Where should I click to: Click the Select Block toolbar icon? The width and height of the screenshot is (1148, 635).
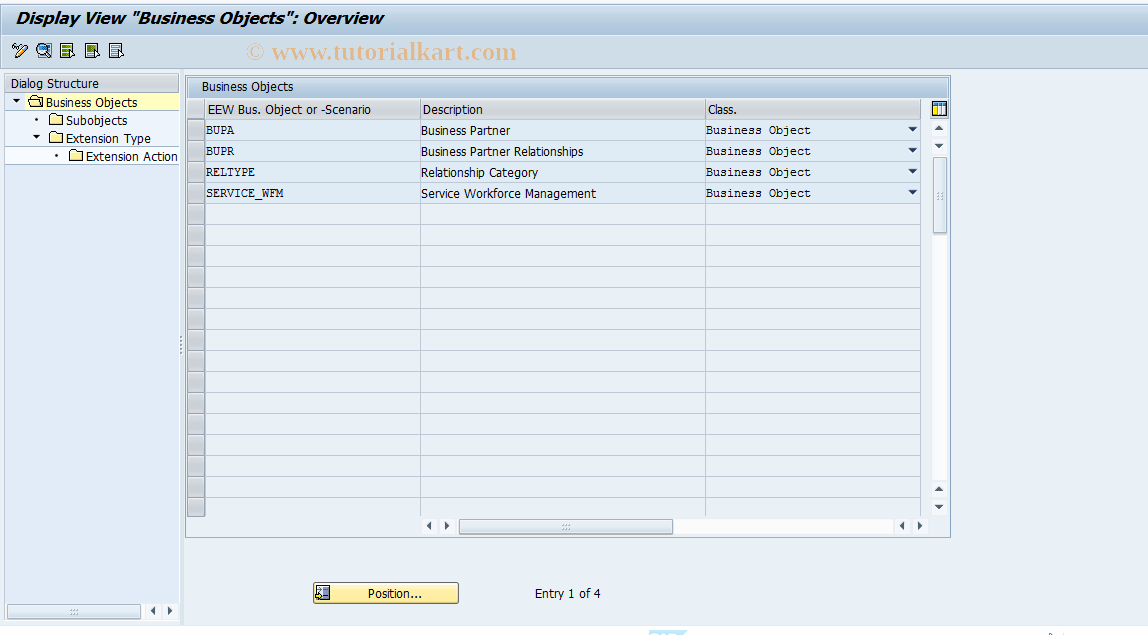[92, 51]
